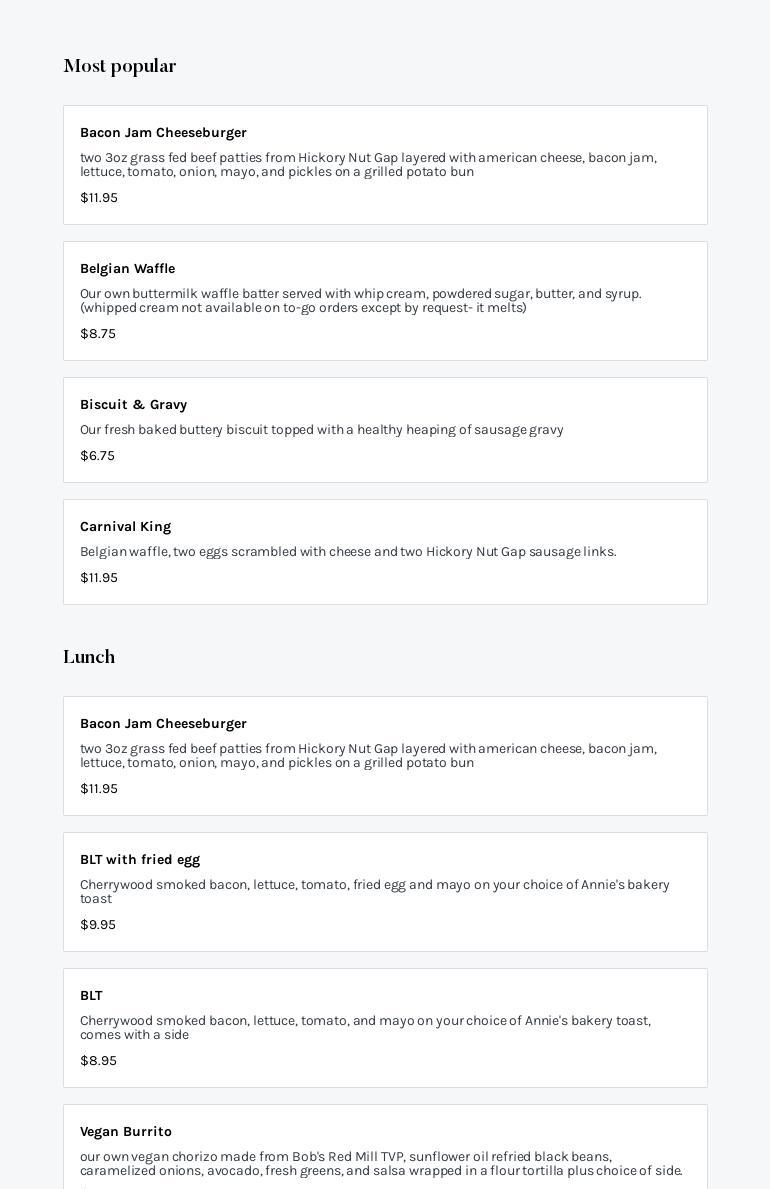Click the sausage gravy biscuit description
770x1189 pixels.
point(321,430)
